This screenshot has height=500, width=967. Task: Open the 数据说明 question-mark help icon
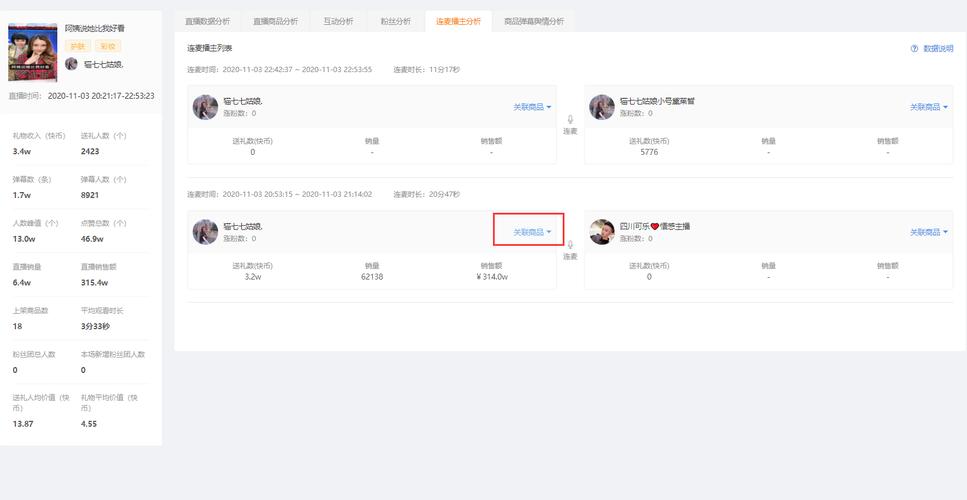[915, 49]
